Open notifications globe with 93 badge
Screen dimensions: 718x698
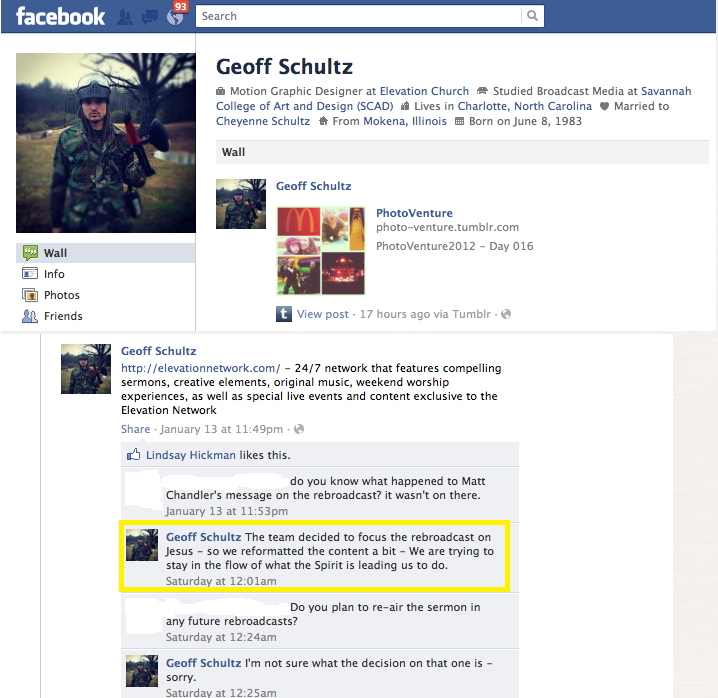(175, 17)
